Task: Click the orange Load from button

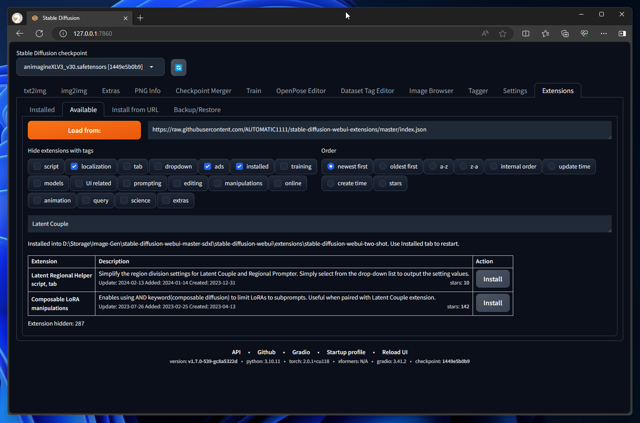Action: click(x=84, y=130)
